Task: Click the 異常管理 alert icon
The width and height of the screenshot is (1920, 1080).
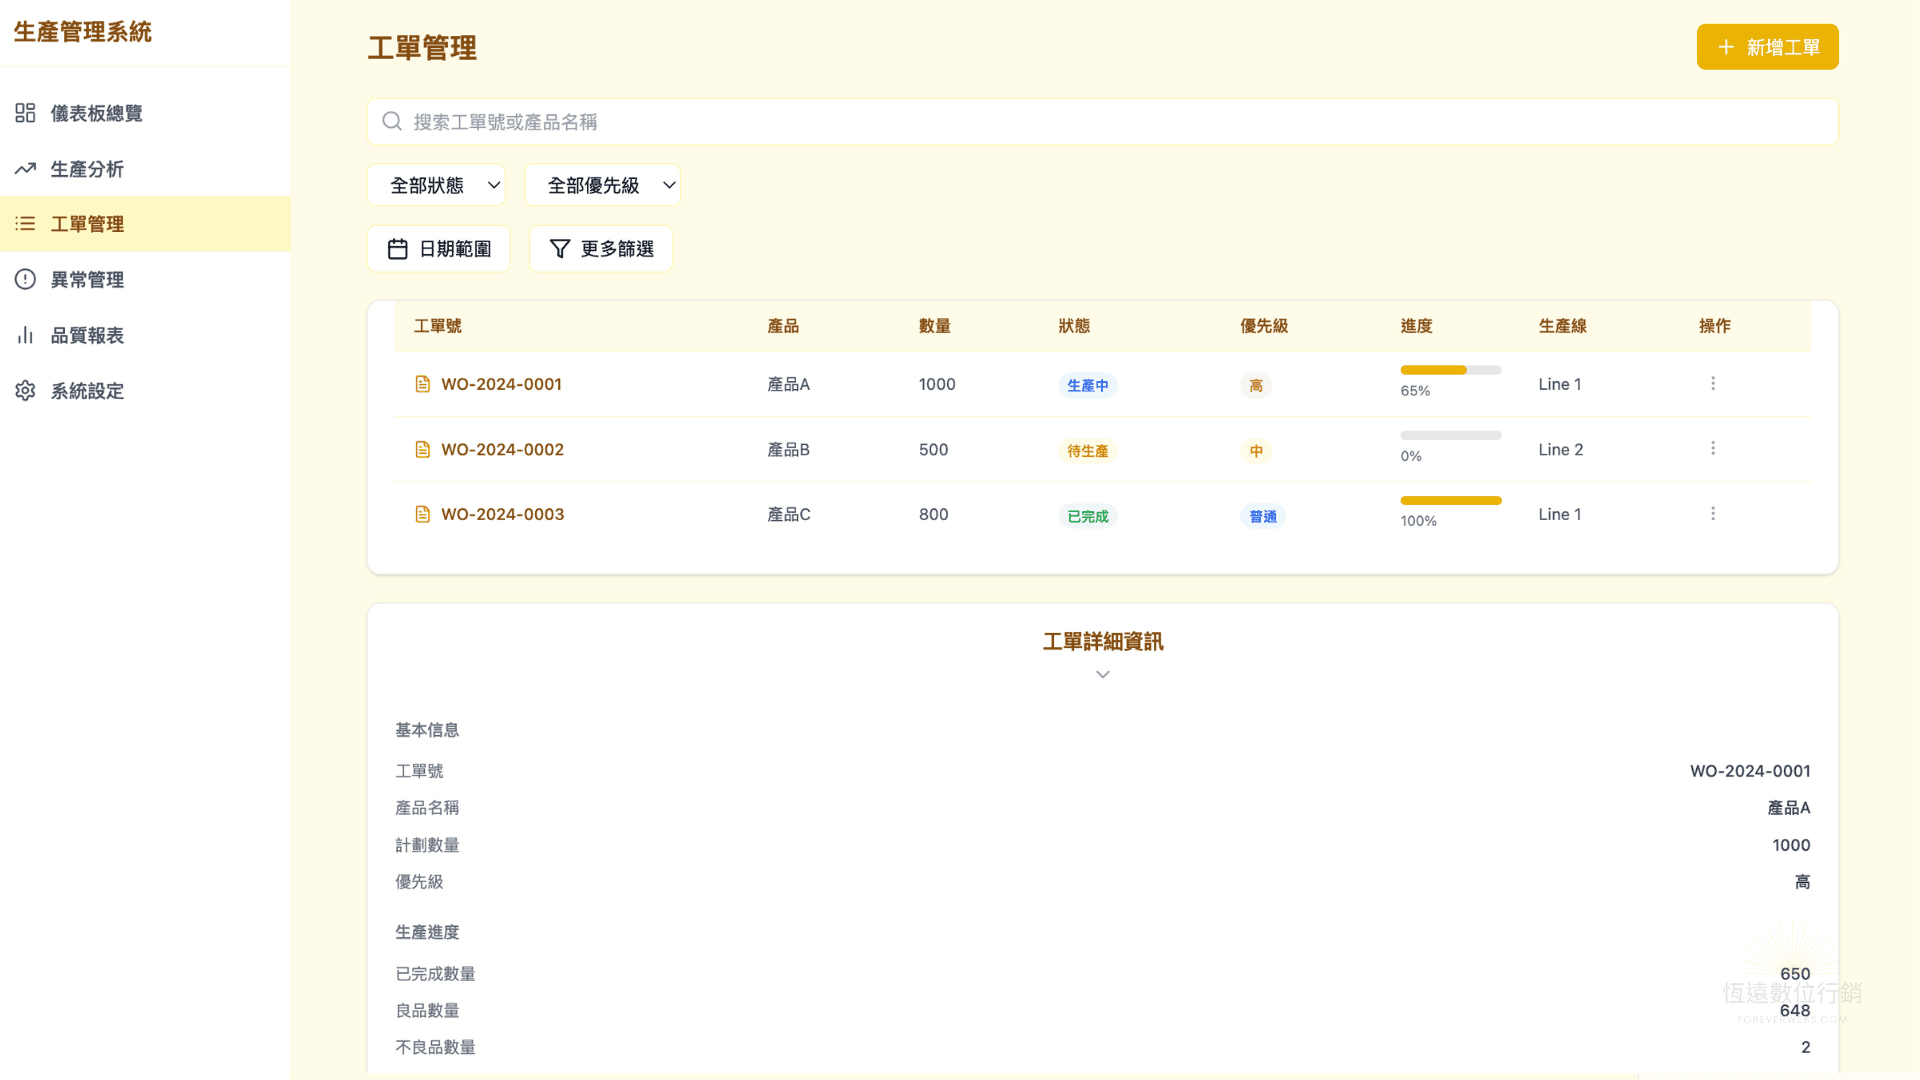Action: click(25, 279)
